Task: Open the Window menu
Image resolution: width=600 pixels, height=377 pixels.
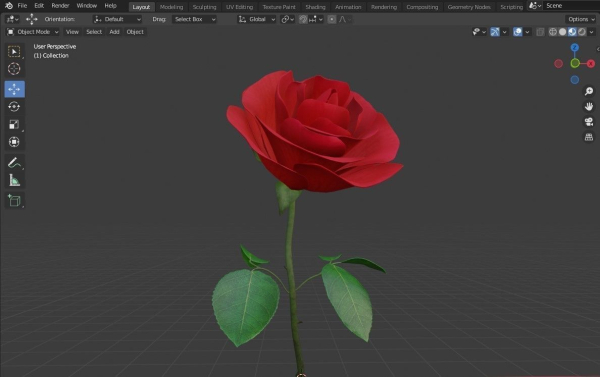Action: point(86,6)
